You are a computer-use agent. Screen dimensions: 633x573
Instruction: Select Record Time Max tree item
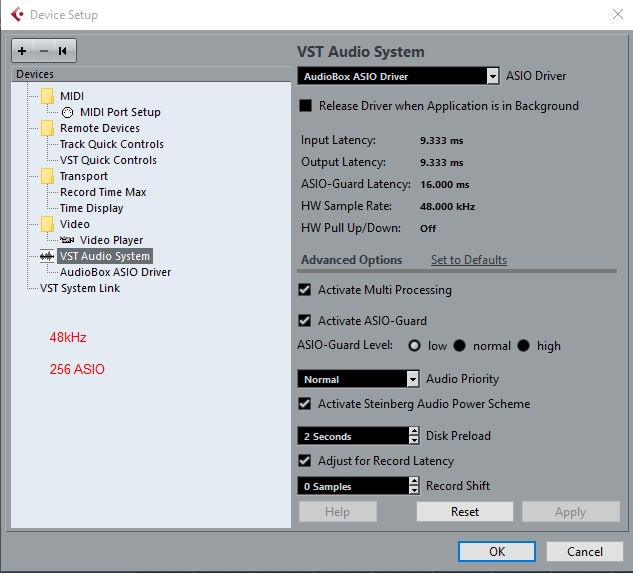(x=103, y=192)
